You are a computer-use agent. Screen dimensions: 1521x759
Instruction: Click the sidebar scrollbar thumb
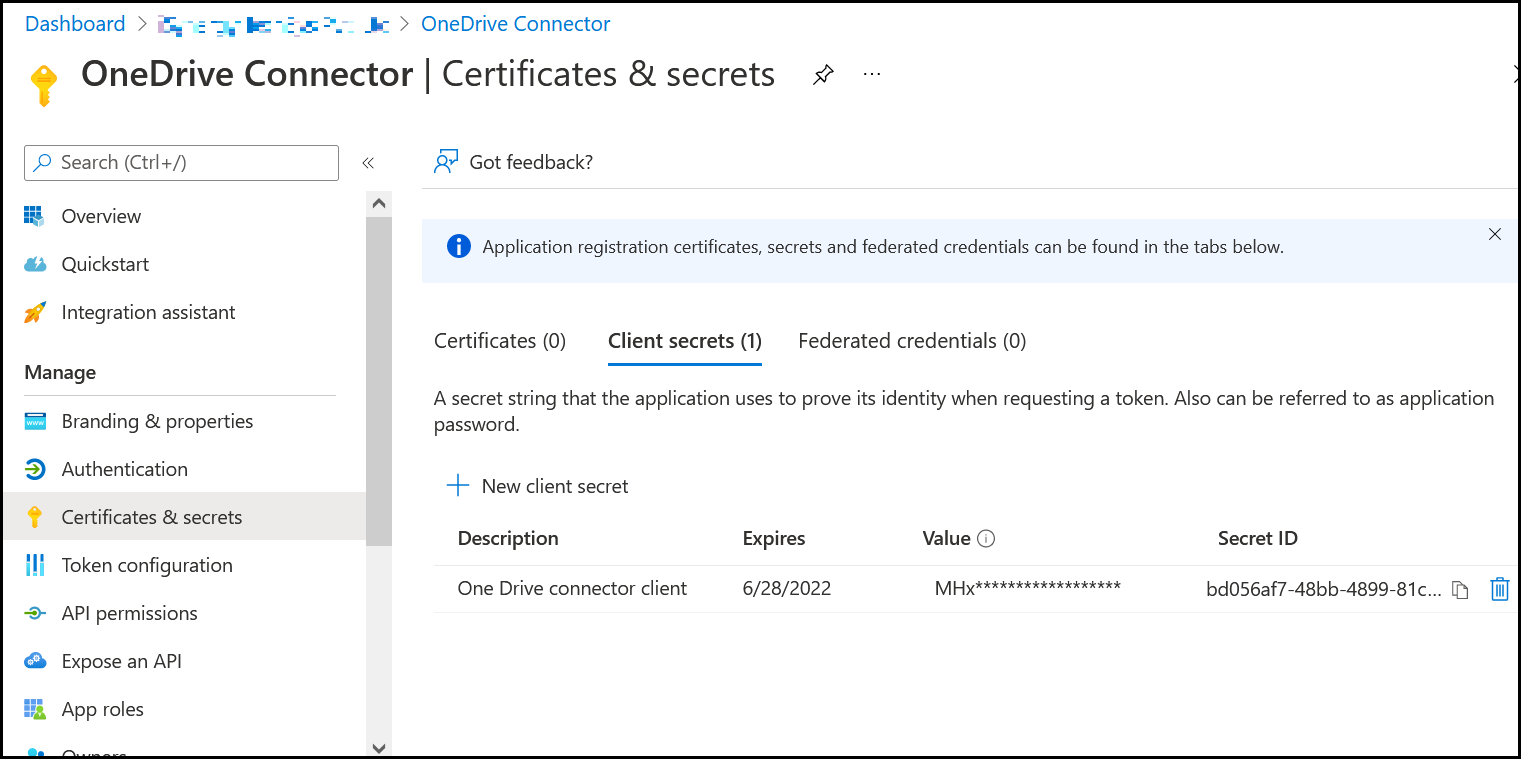[x=379, y=380]
